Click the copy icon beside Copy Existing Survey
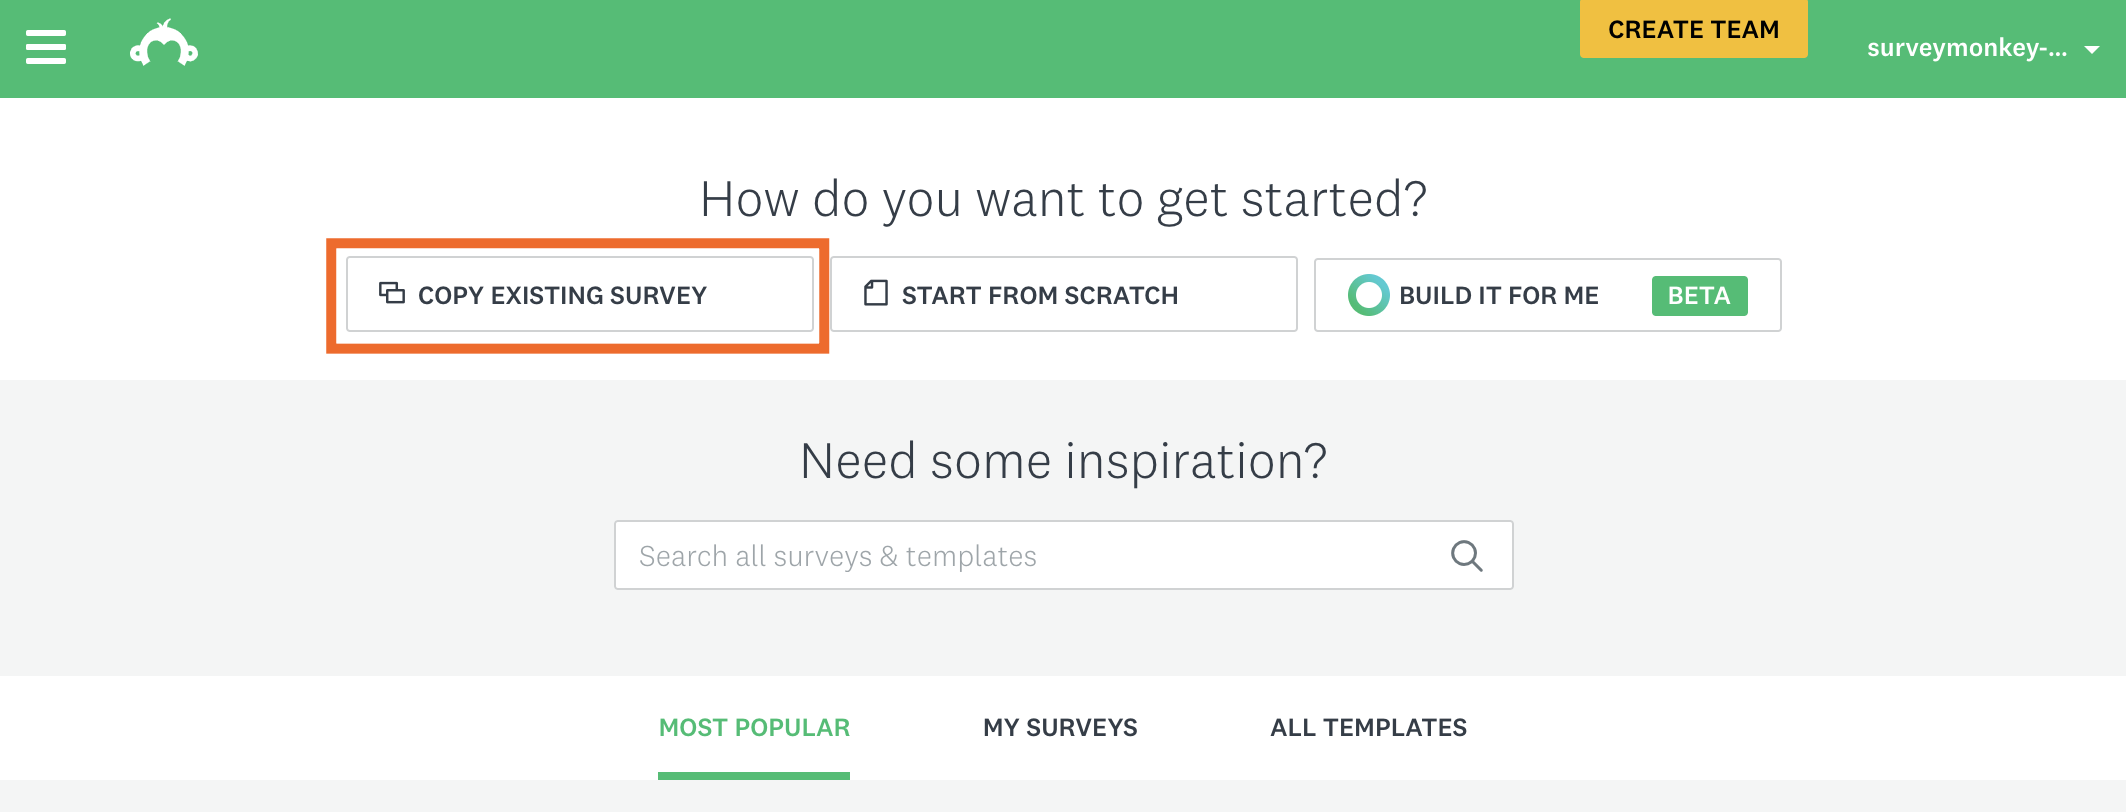Viewport: 2126px width, 812px height. (x=392, y=293)
